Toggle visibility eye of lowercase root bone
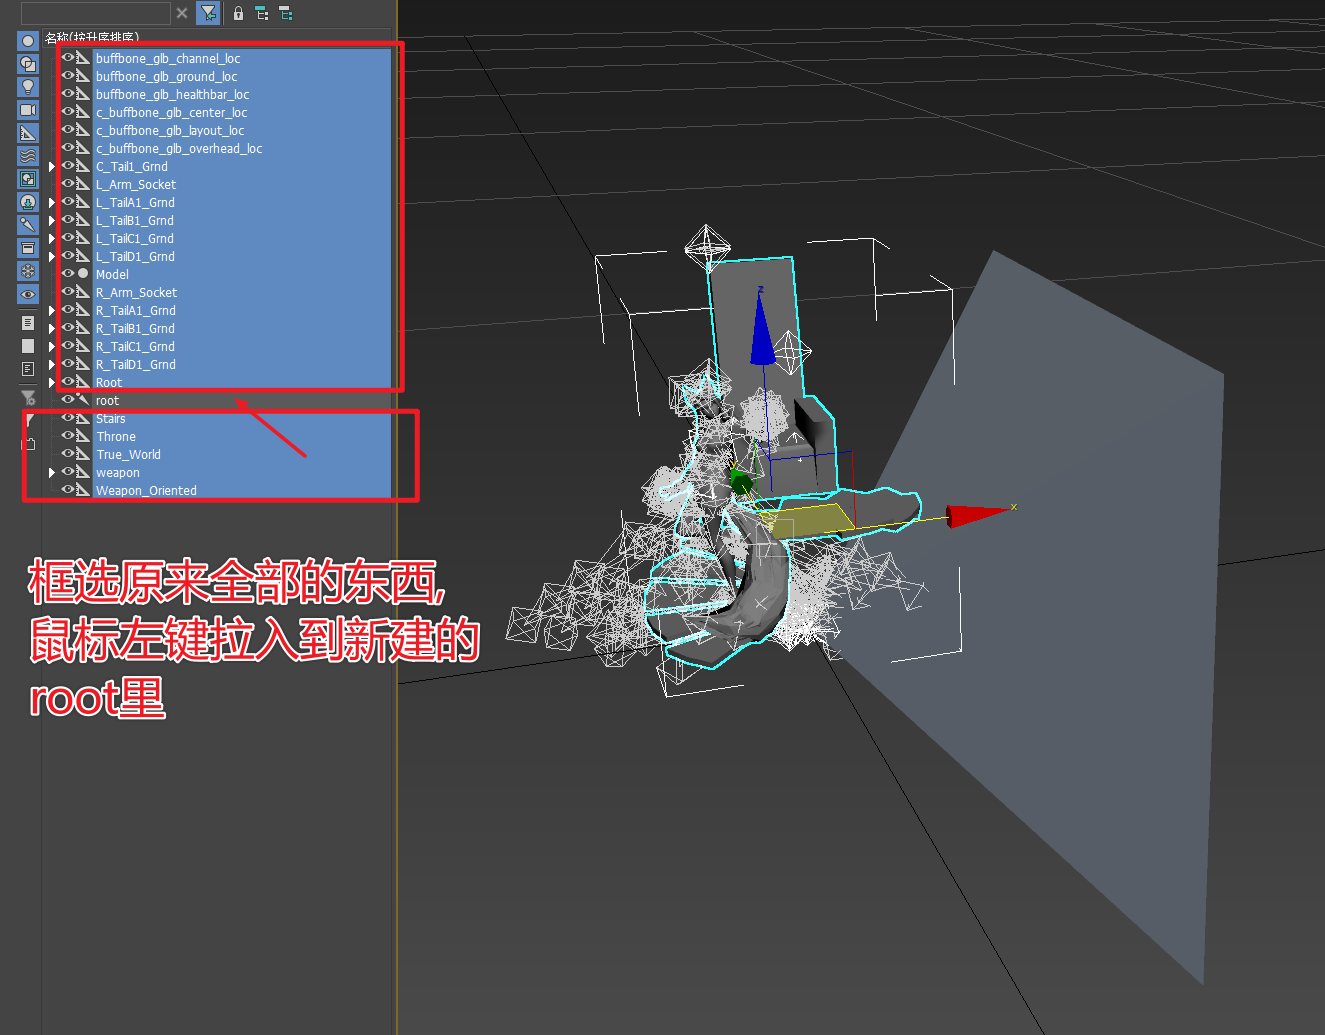The height and width of the screenshot is (1035, 1325). 68,399
